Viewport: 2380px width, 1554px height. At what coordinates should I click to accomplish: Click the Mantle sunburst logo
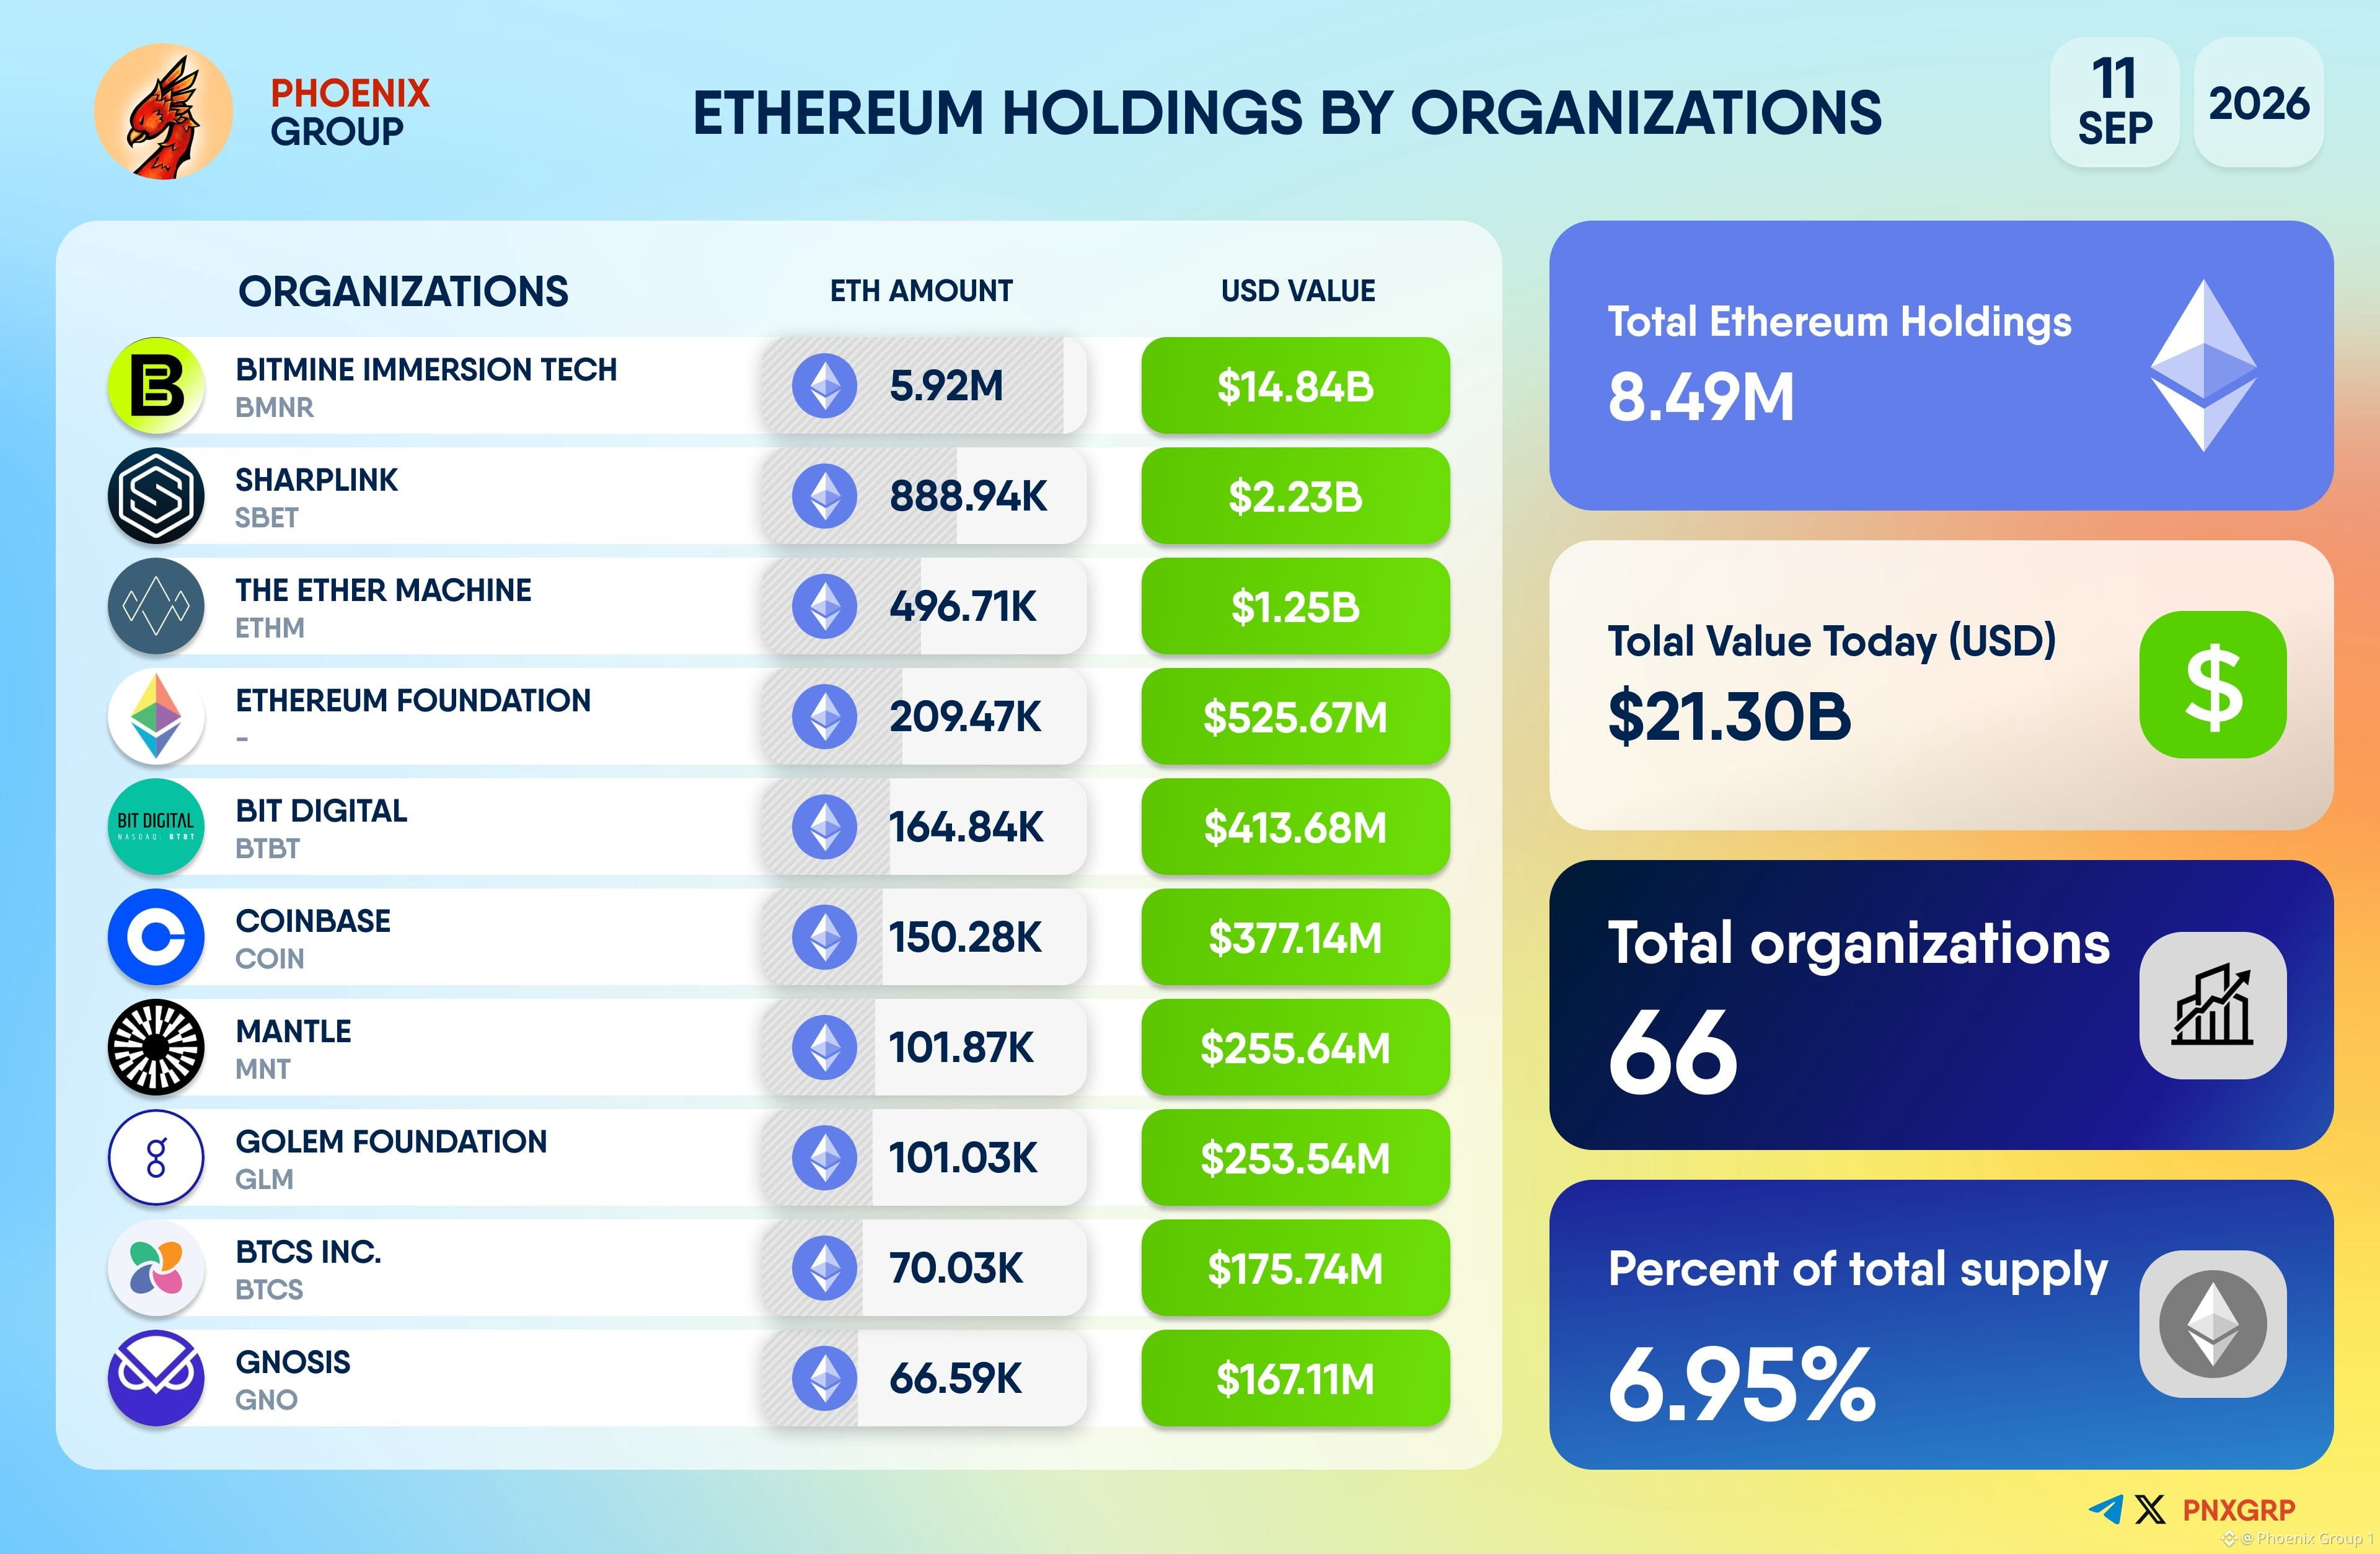coord(156,1047)
